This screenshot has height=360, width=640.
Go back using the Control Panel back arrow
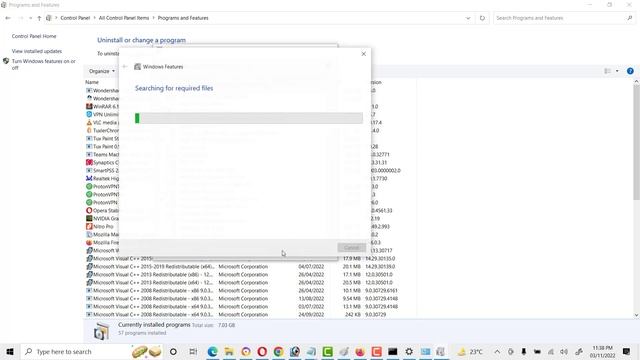pyautogui.click(x=8, y=18)
